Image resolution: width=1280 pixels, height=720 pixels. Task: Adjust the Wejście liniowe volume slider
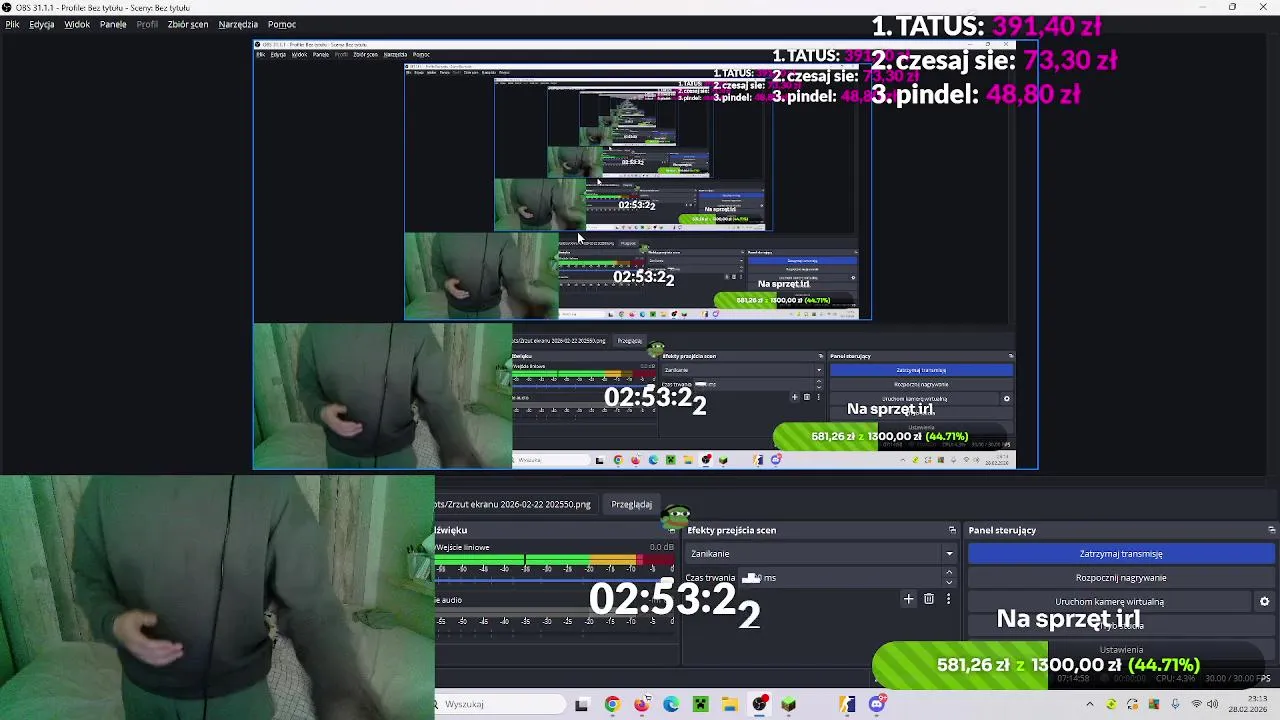coord(555,581)
